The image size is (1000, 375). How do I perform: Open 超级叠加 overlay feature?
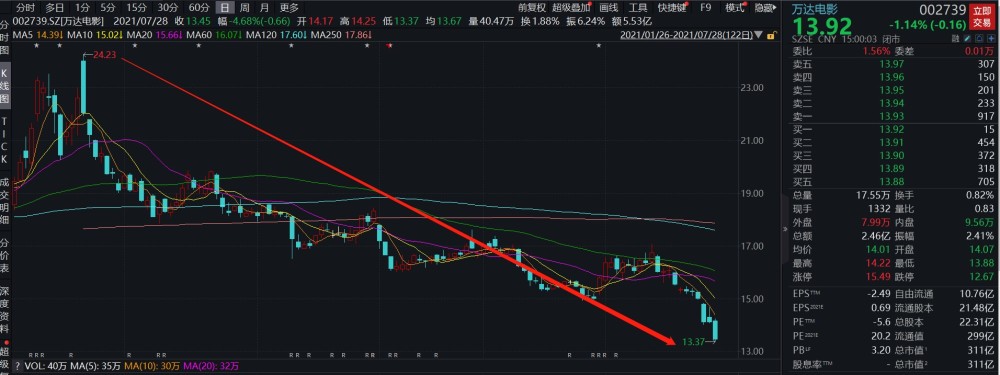tap(570, 8)
